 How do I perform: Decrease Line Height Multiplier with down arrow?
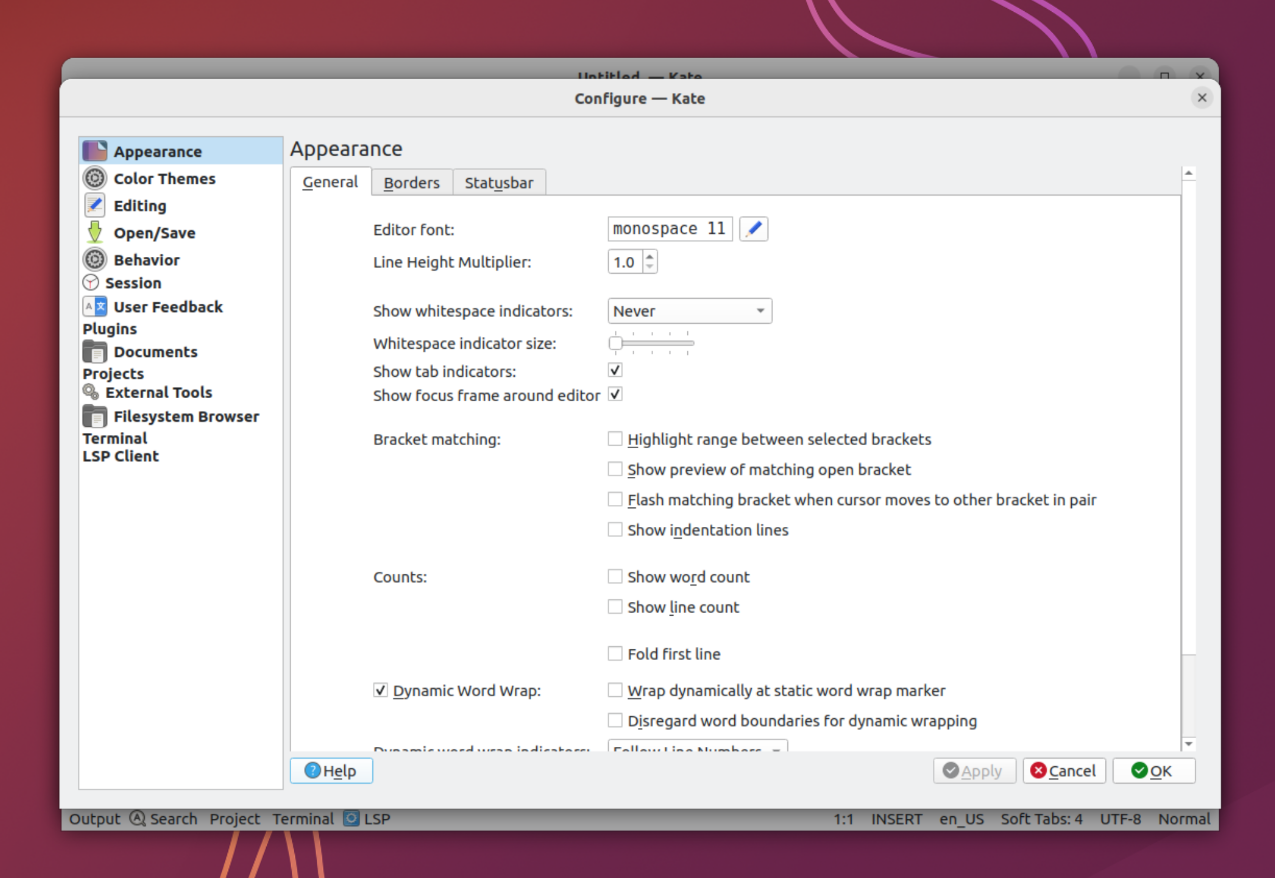click(x=650, y=267)
